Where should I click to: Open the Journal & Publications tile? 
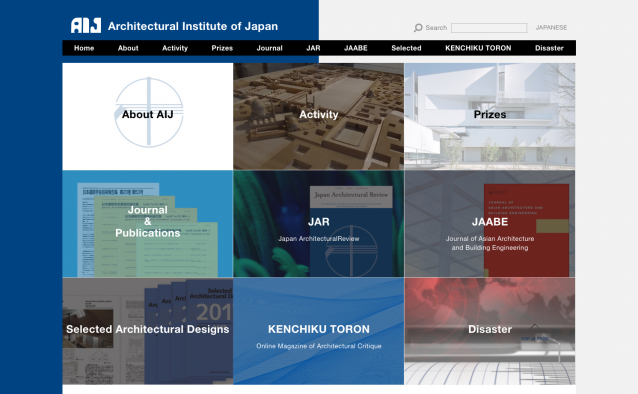[148, 224]
